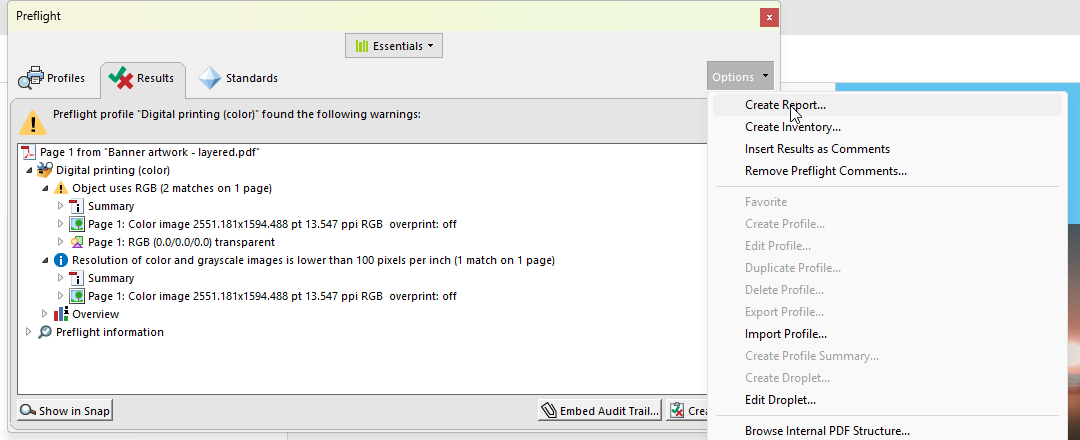
Task: Expand the RGB transparent item row
Action: tap(61, 242)
